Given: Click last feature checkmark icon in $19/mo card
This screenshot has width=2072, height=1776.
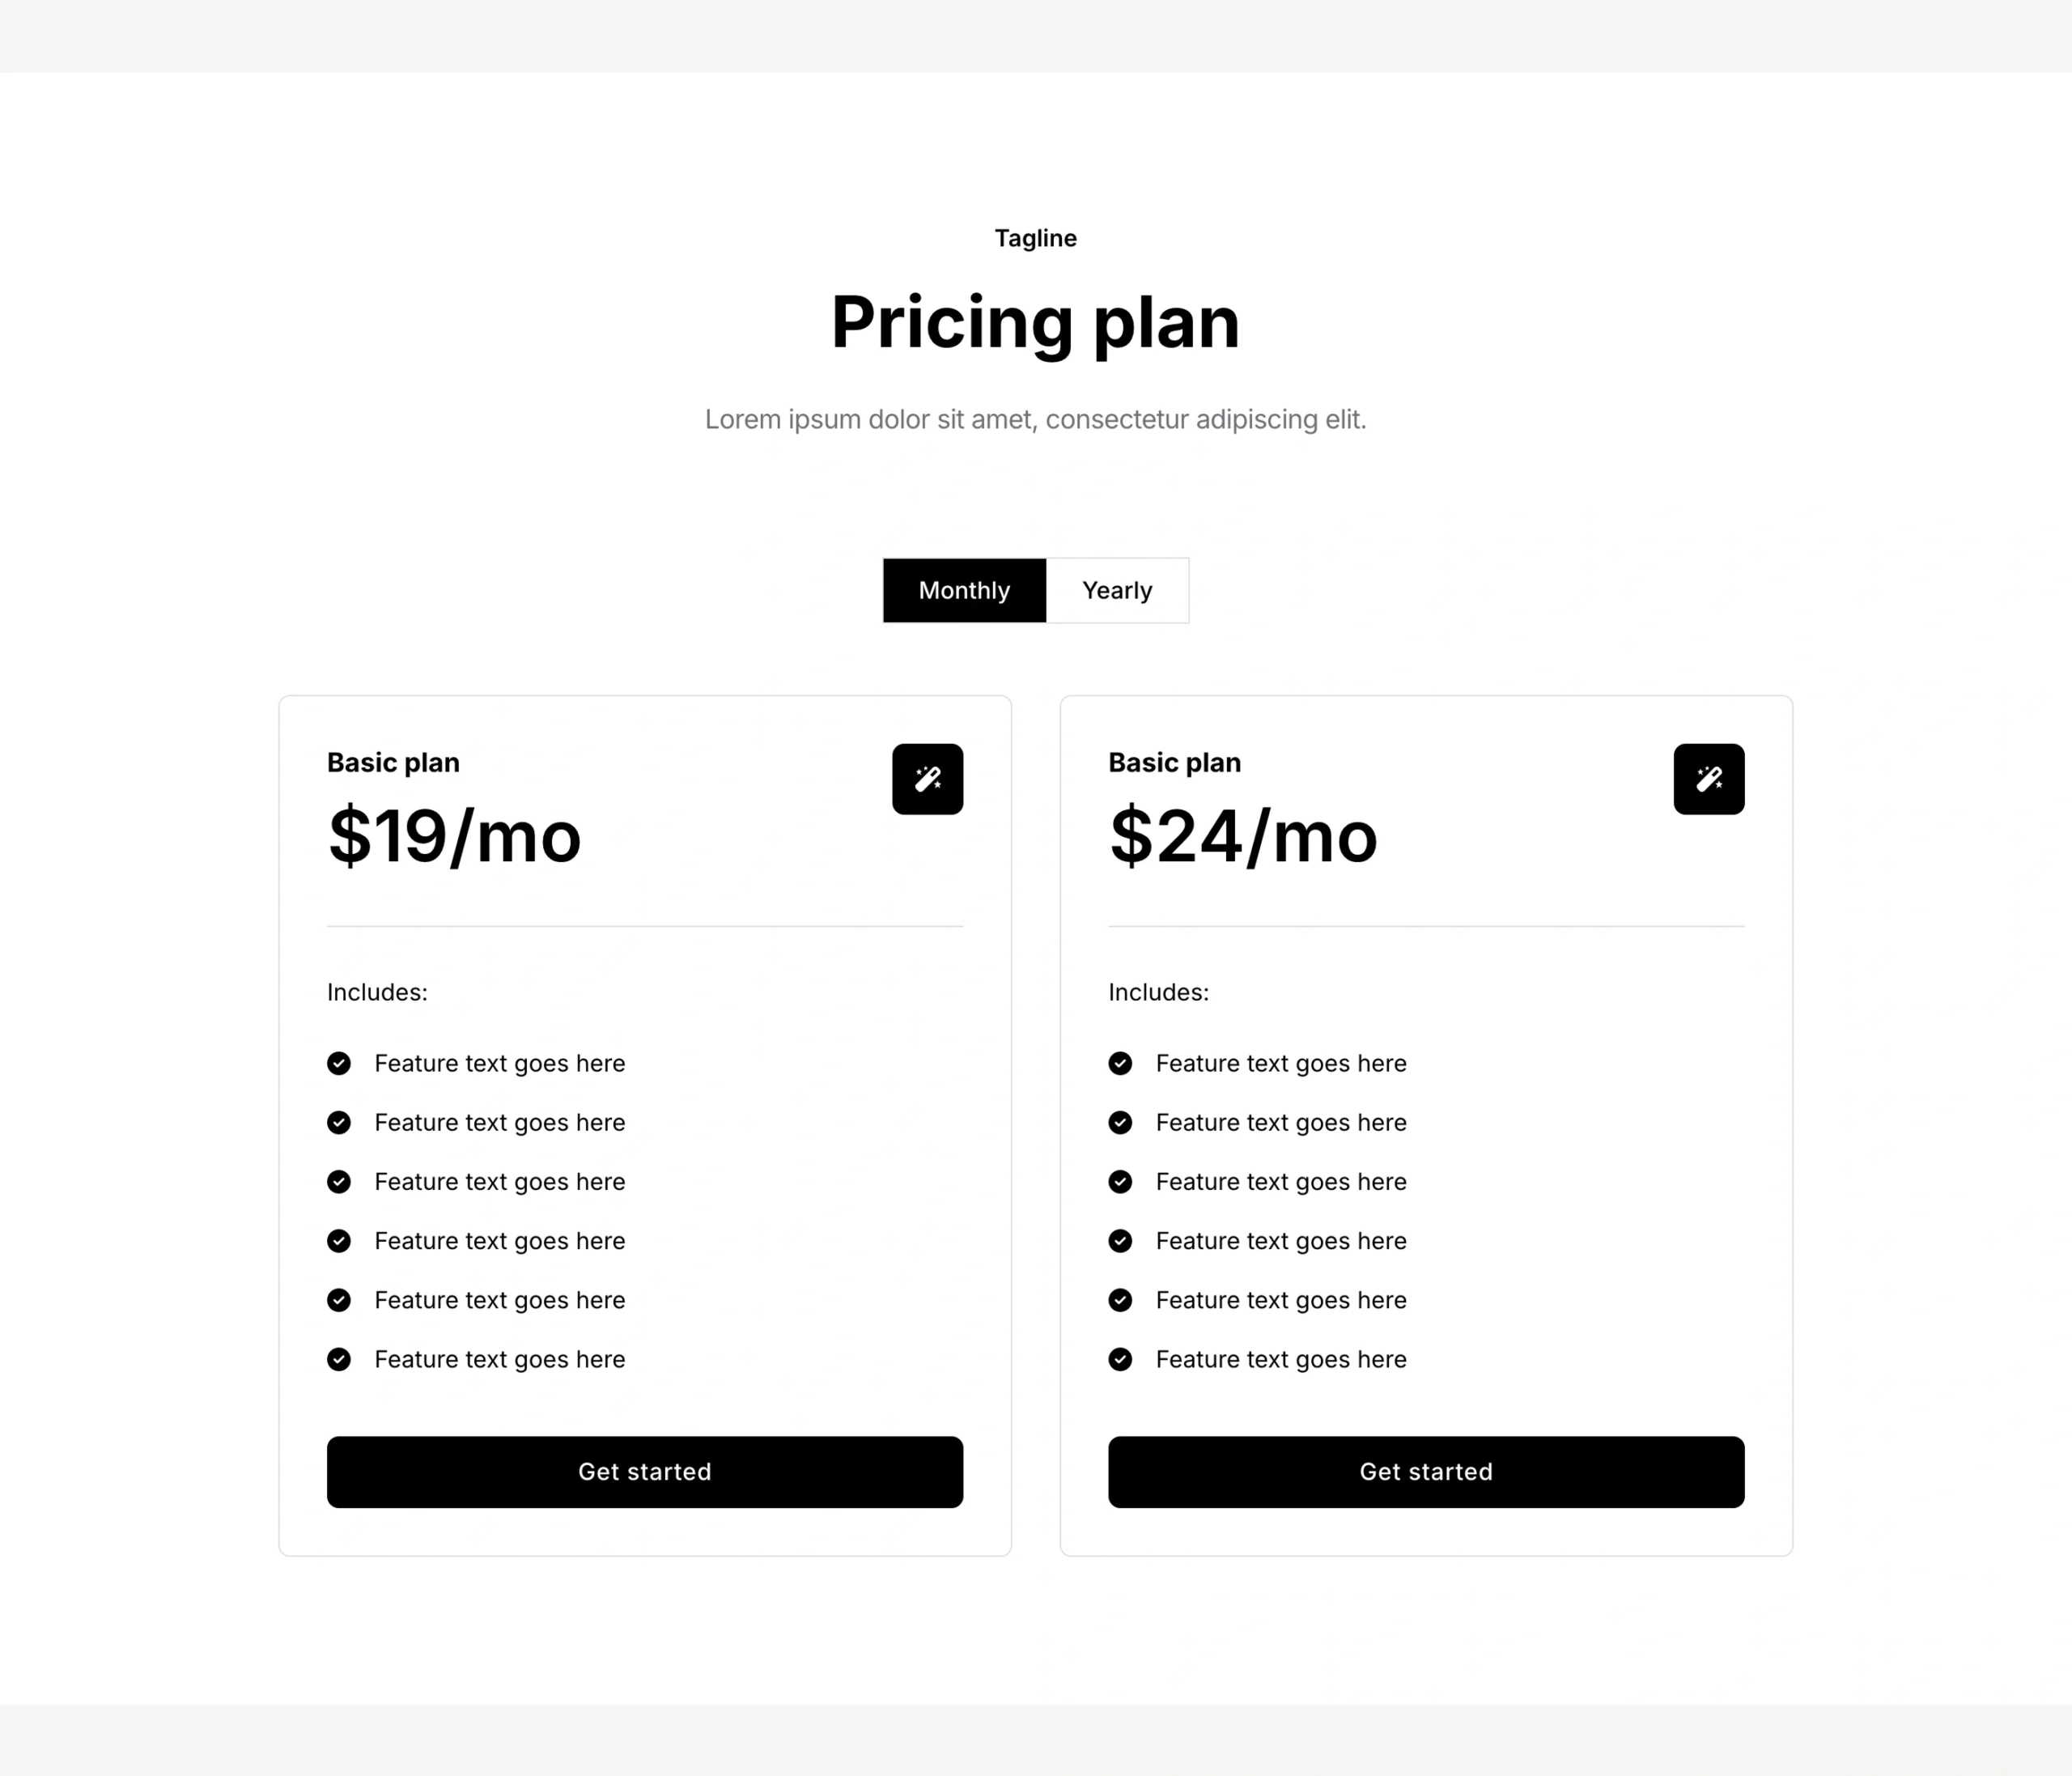Looking at the screenshot, I should (x=339, y=1359).
